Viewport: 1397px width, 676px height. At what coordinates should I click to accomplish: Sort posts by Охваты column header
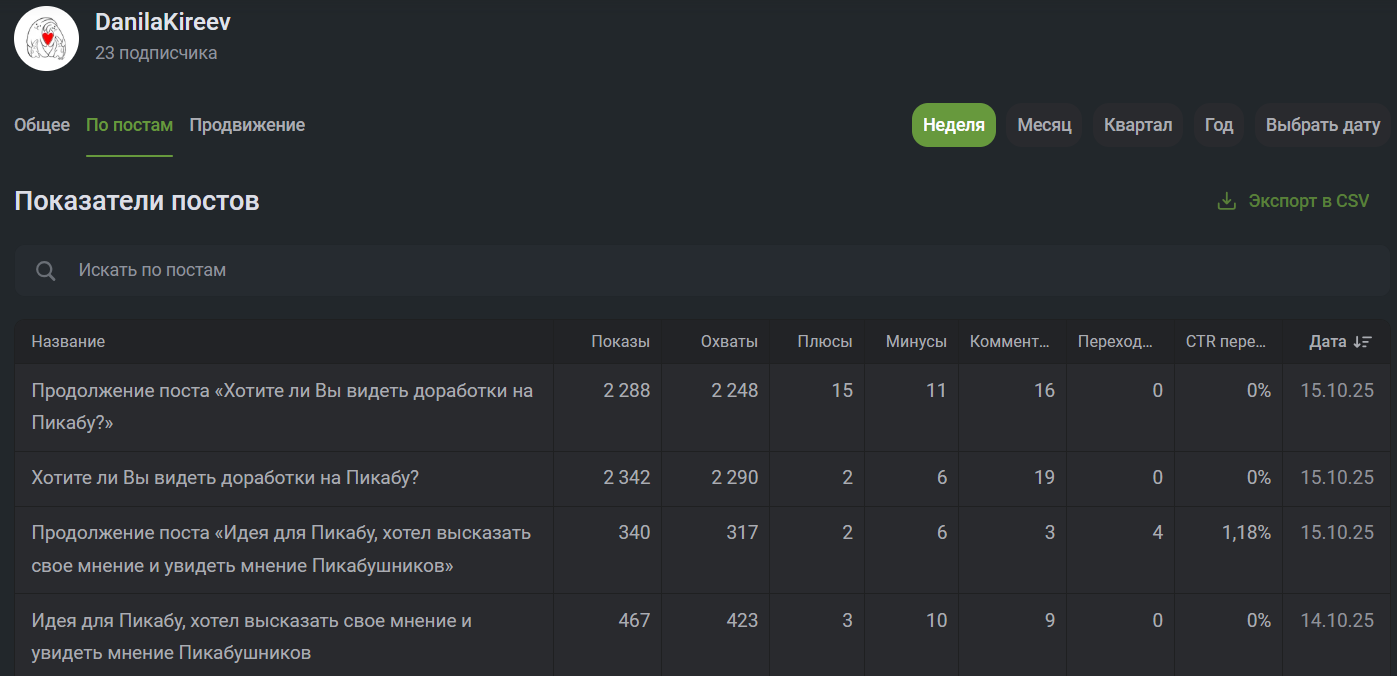pyautogui.click(x=729, y=342)
